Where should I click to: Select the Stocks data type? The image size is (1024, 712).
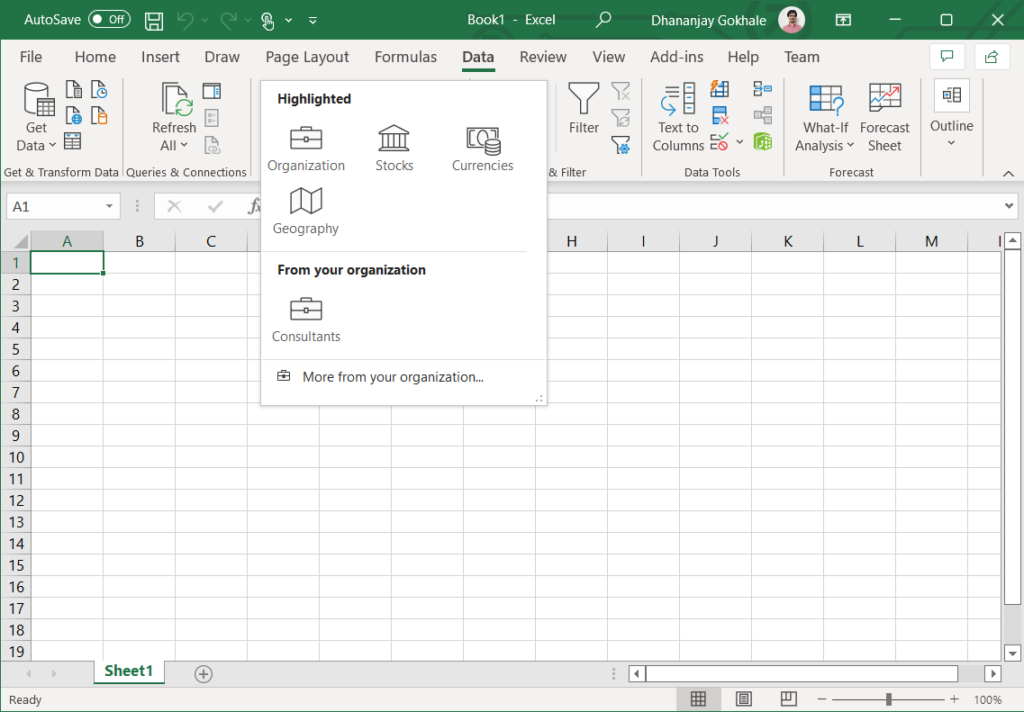tap(394, 148)
